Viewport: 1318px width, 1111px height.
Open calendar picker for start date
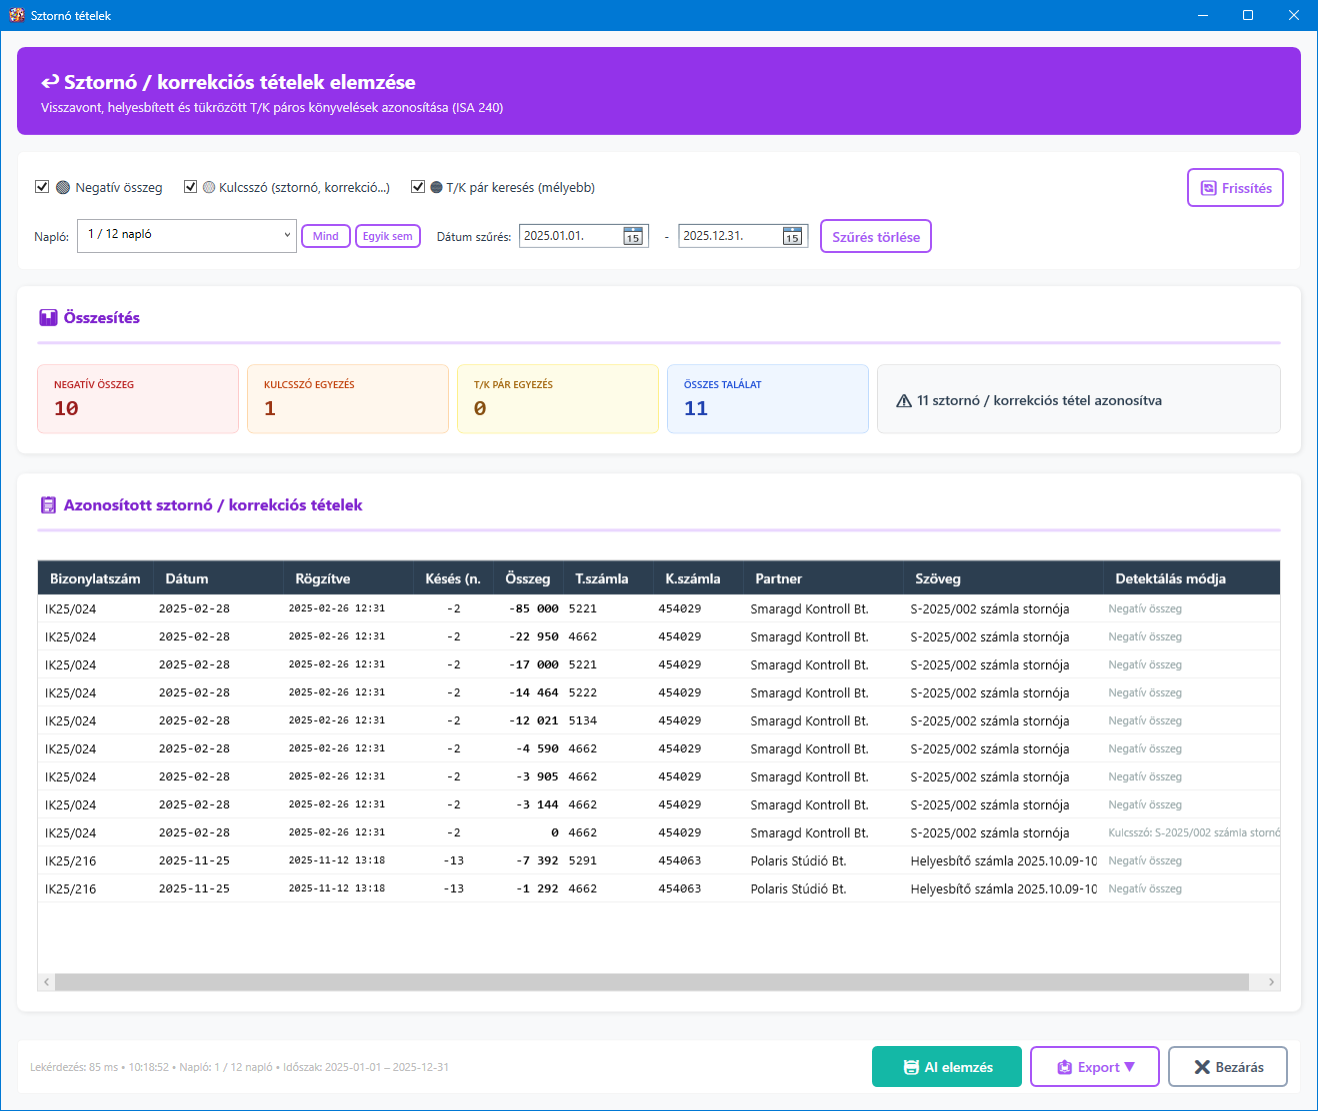tap(633, 236)
